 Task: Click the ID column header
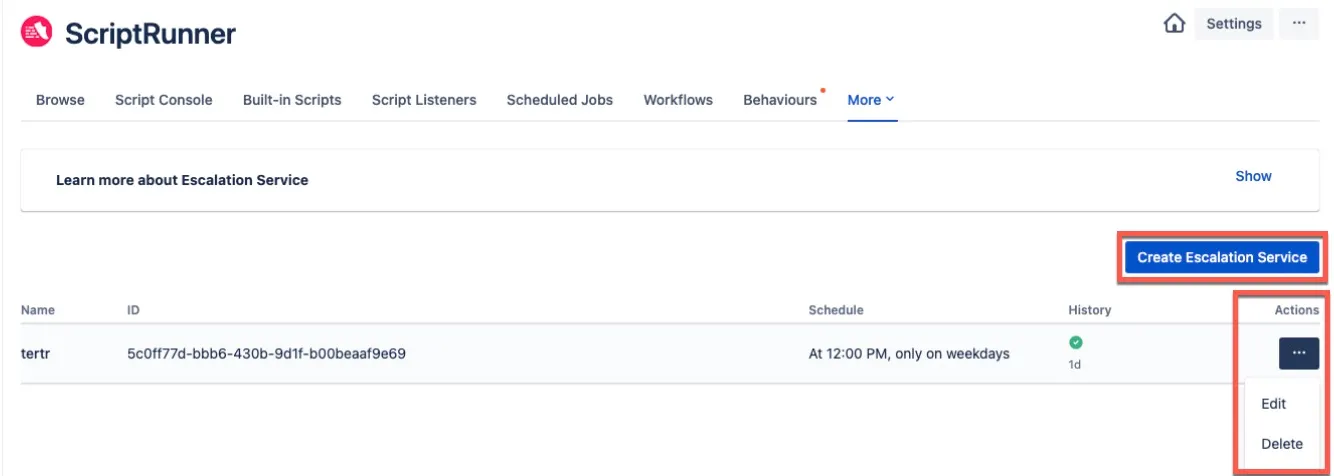(x=134, y=310)
